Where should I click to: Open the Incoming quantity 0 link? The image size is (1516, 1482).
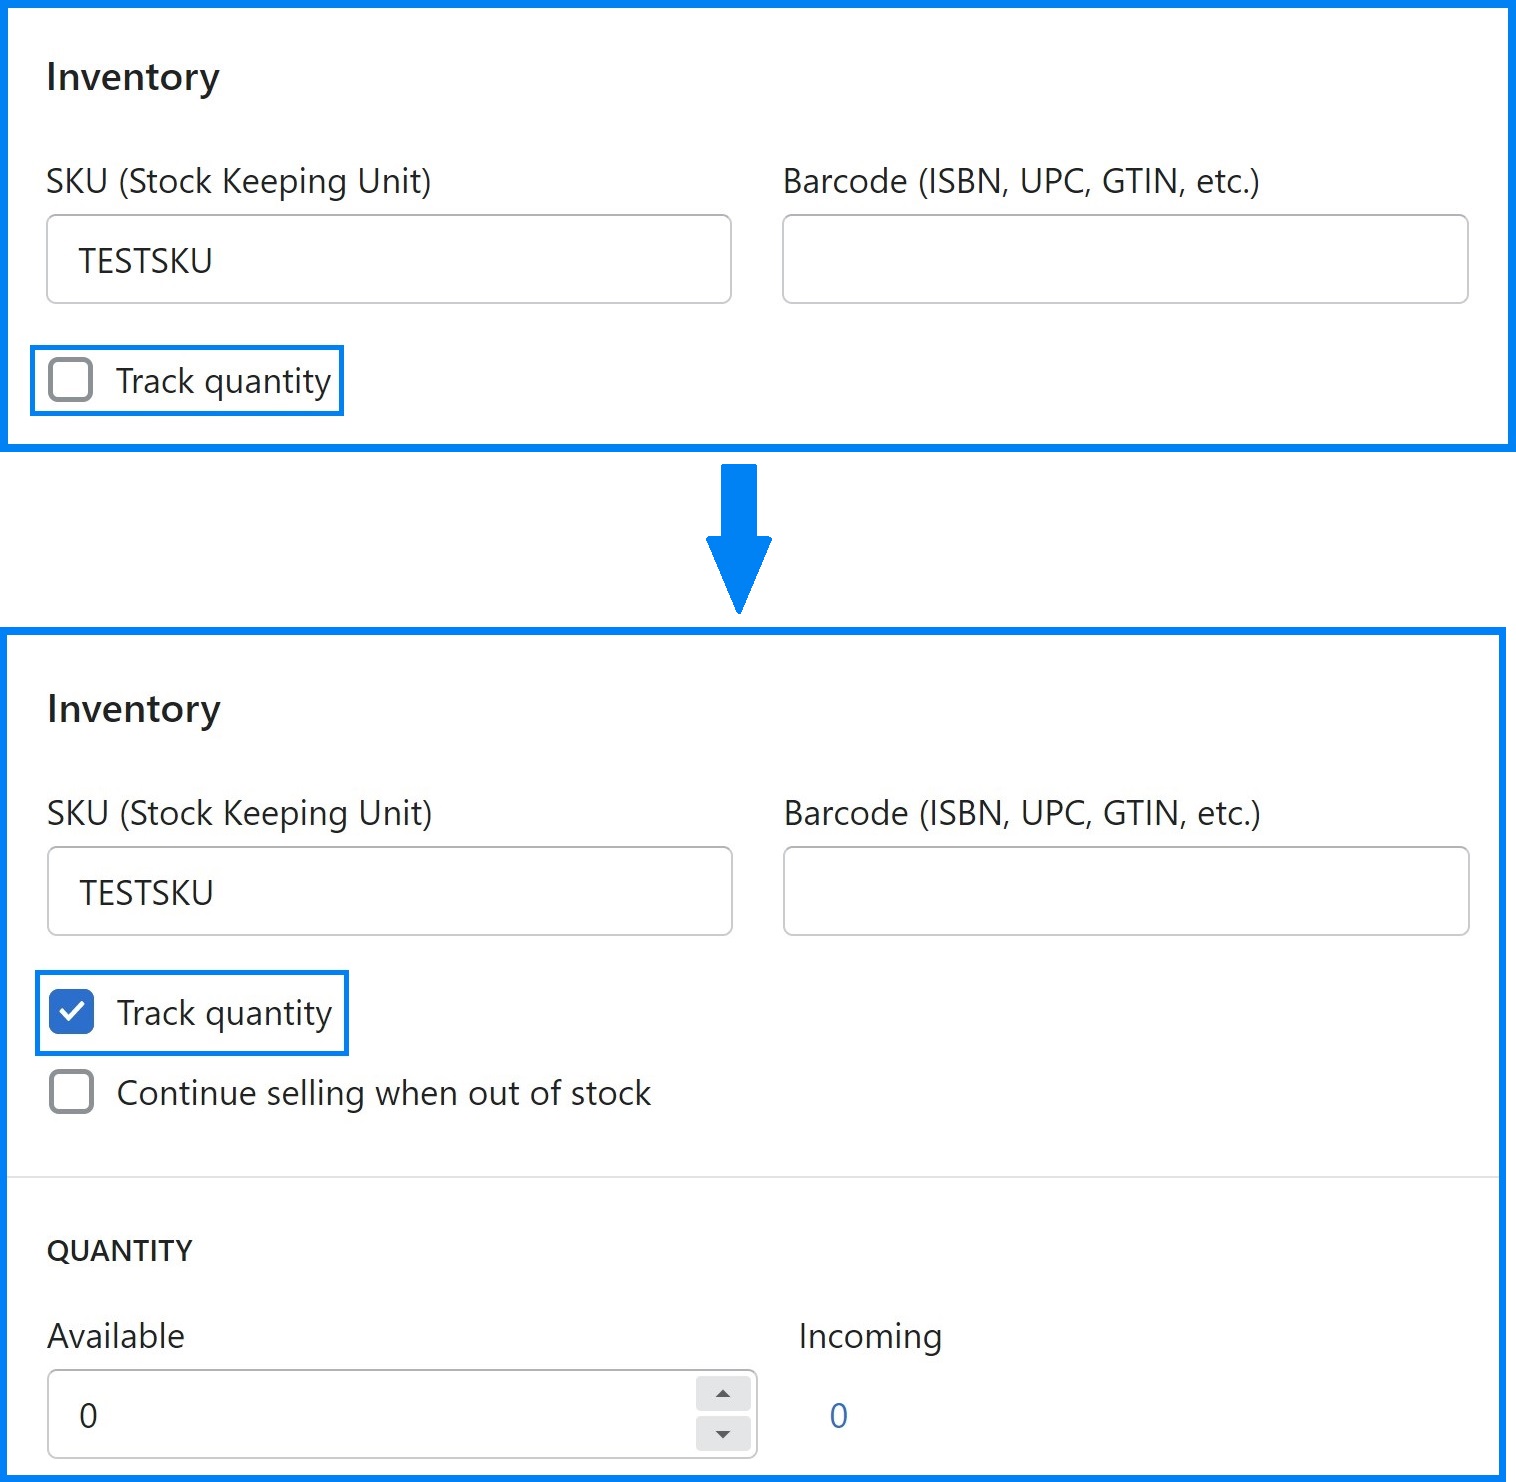point(839,1415)
